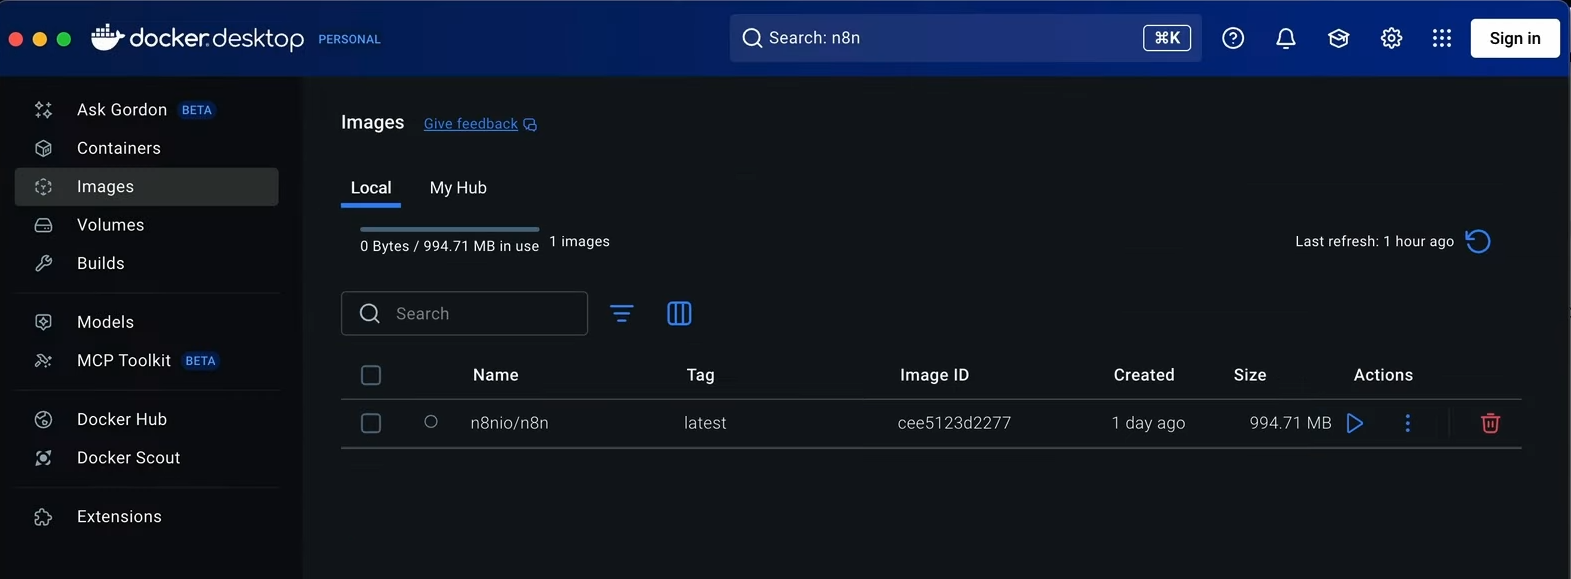
Task: Sort by the Created column header
Action: click(1144, 375)
